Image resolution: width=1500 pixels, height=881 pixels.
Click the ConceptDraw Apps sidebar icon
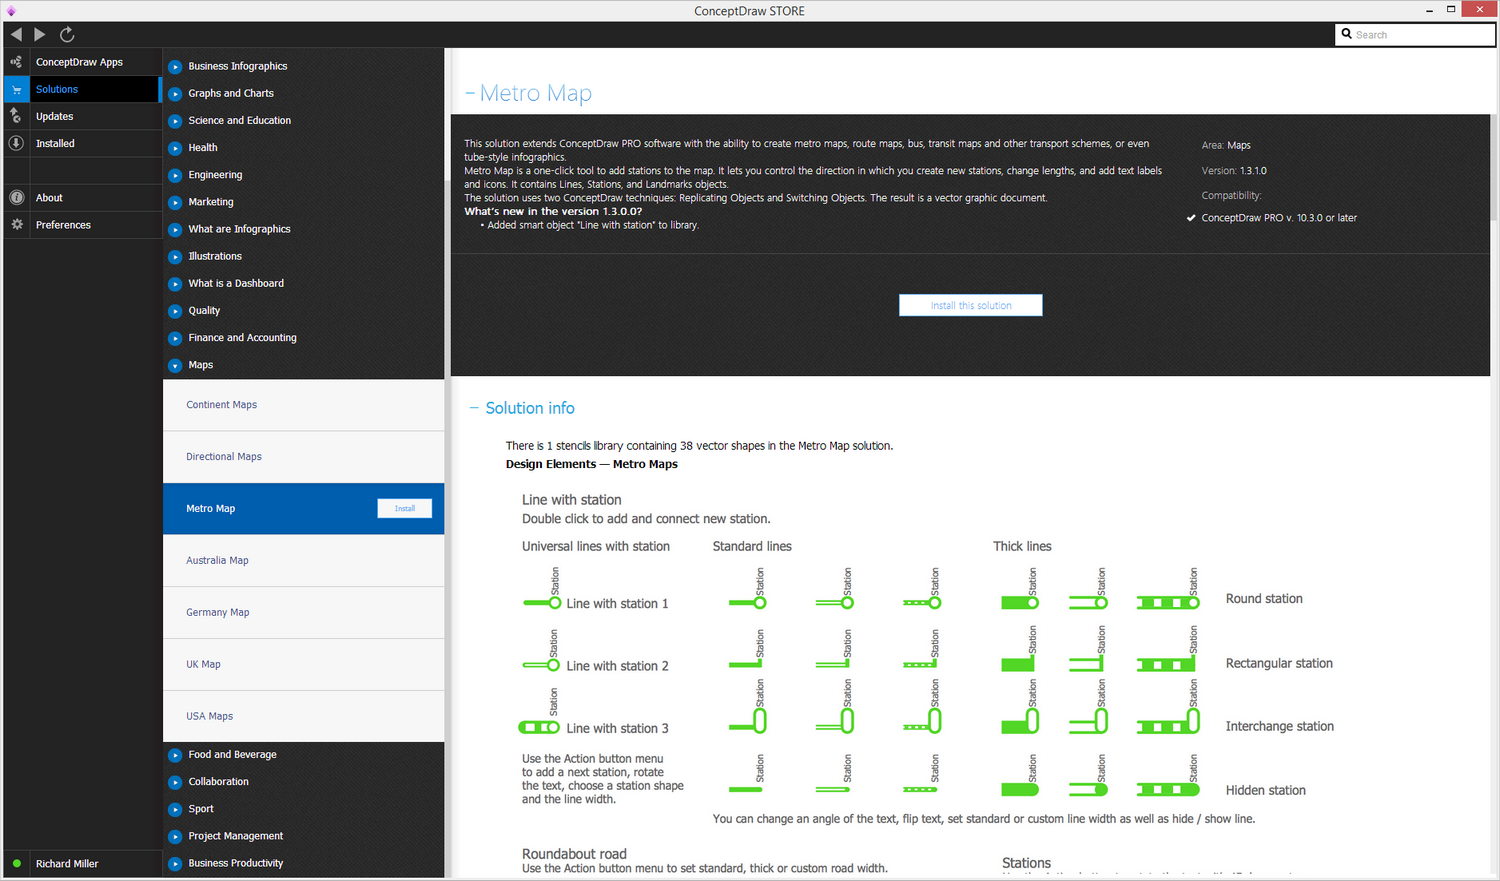coord(16,62)
